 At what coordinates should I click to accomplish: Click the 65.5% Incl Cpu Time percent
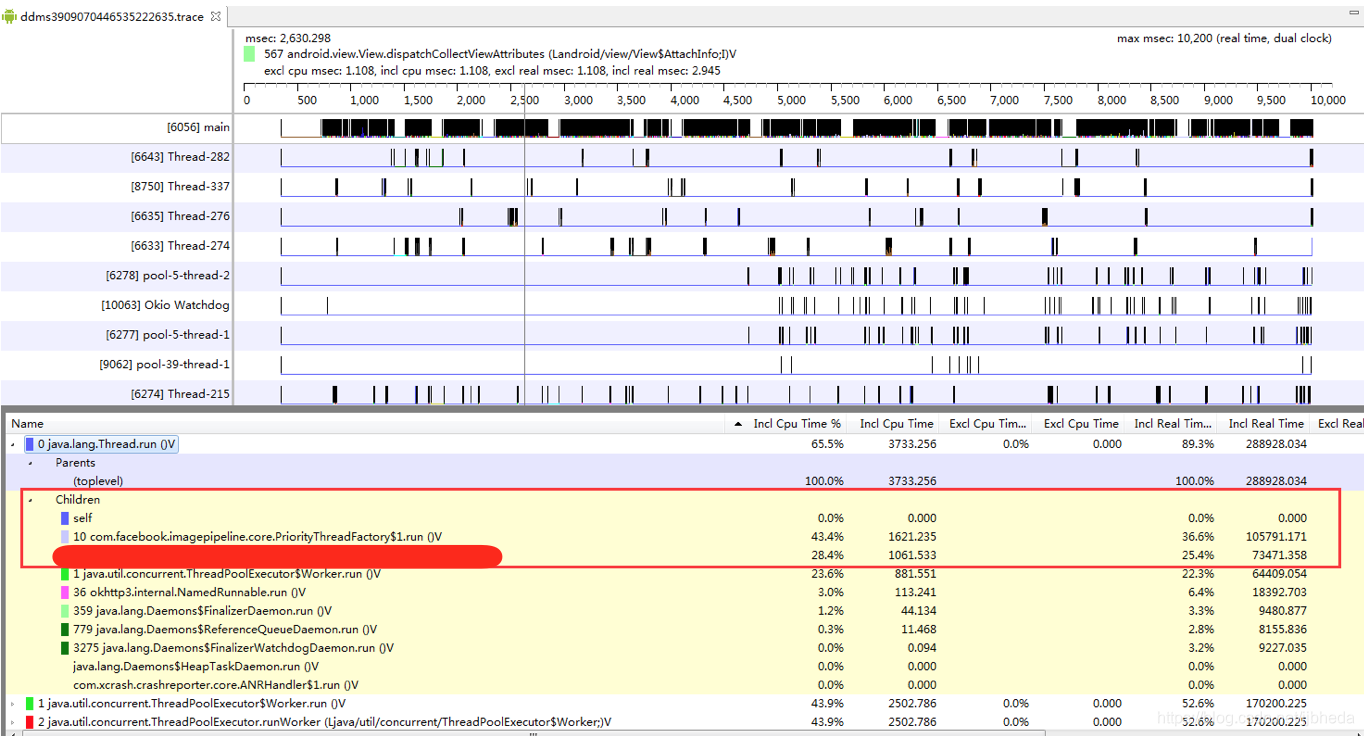click(827, 444)
